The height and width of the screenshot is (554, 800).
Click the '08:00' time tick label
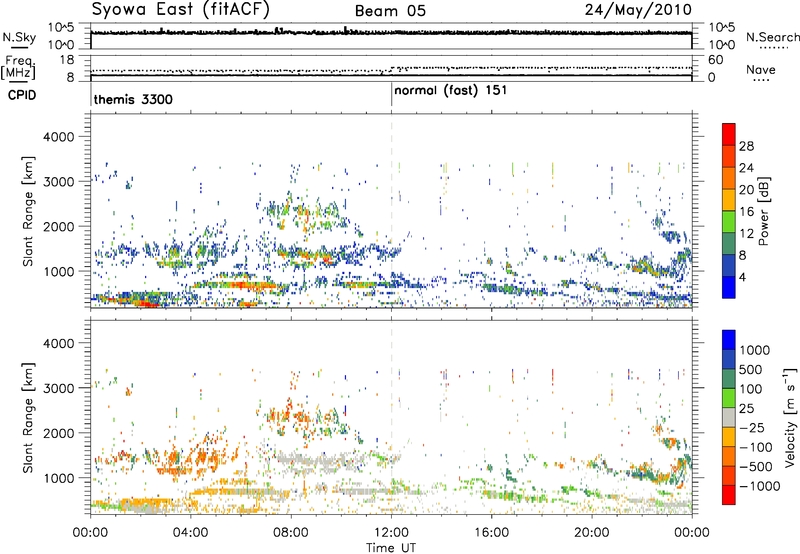pyautogui.click(x=291, y=533)
